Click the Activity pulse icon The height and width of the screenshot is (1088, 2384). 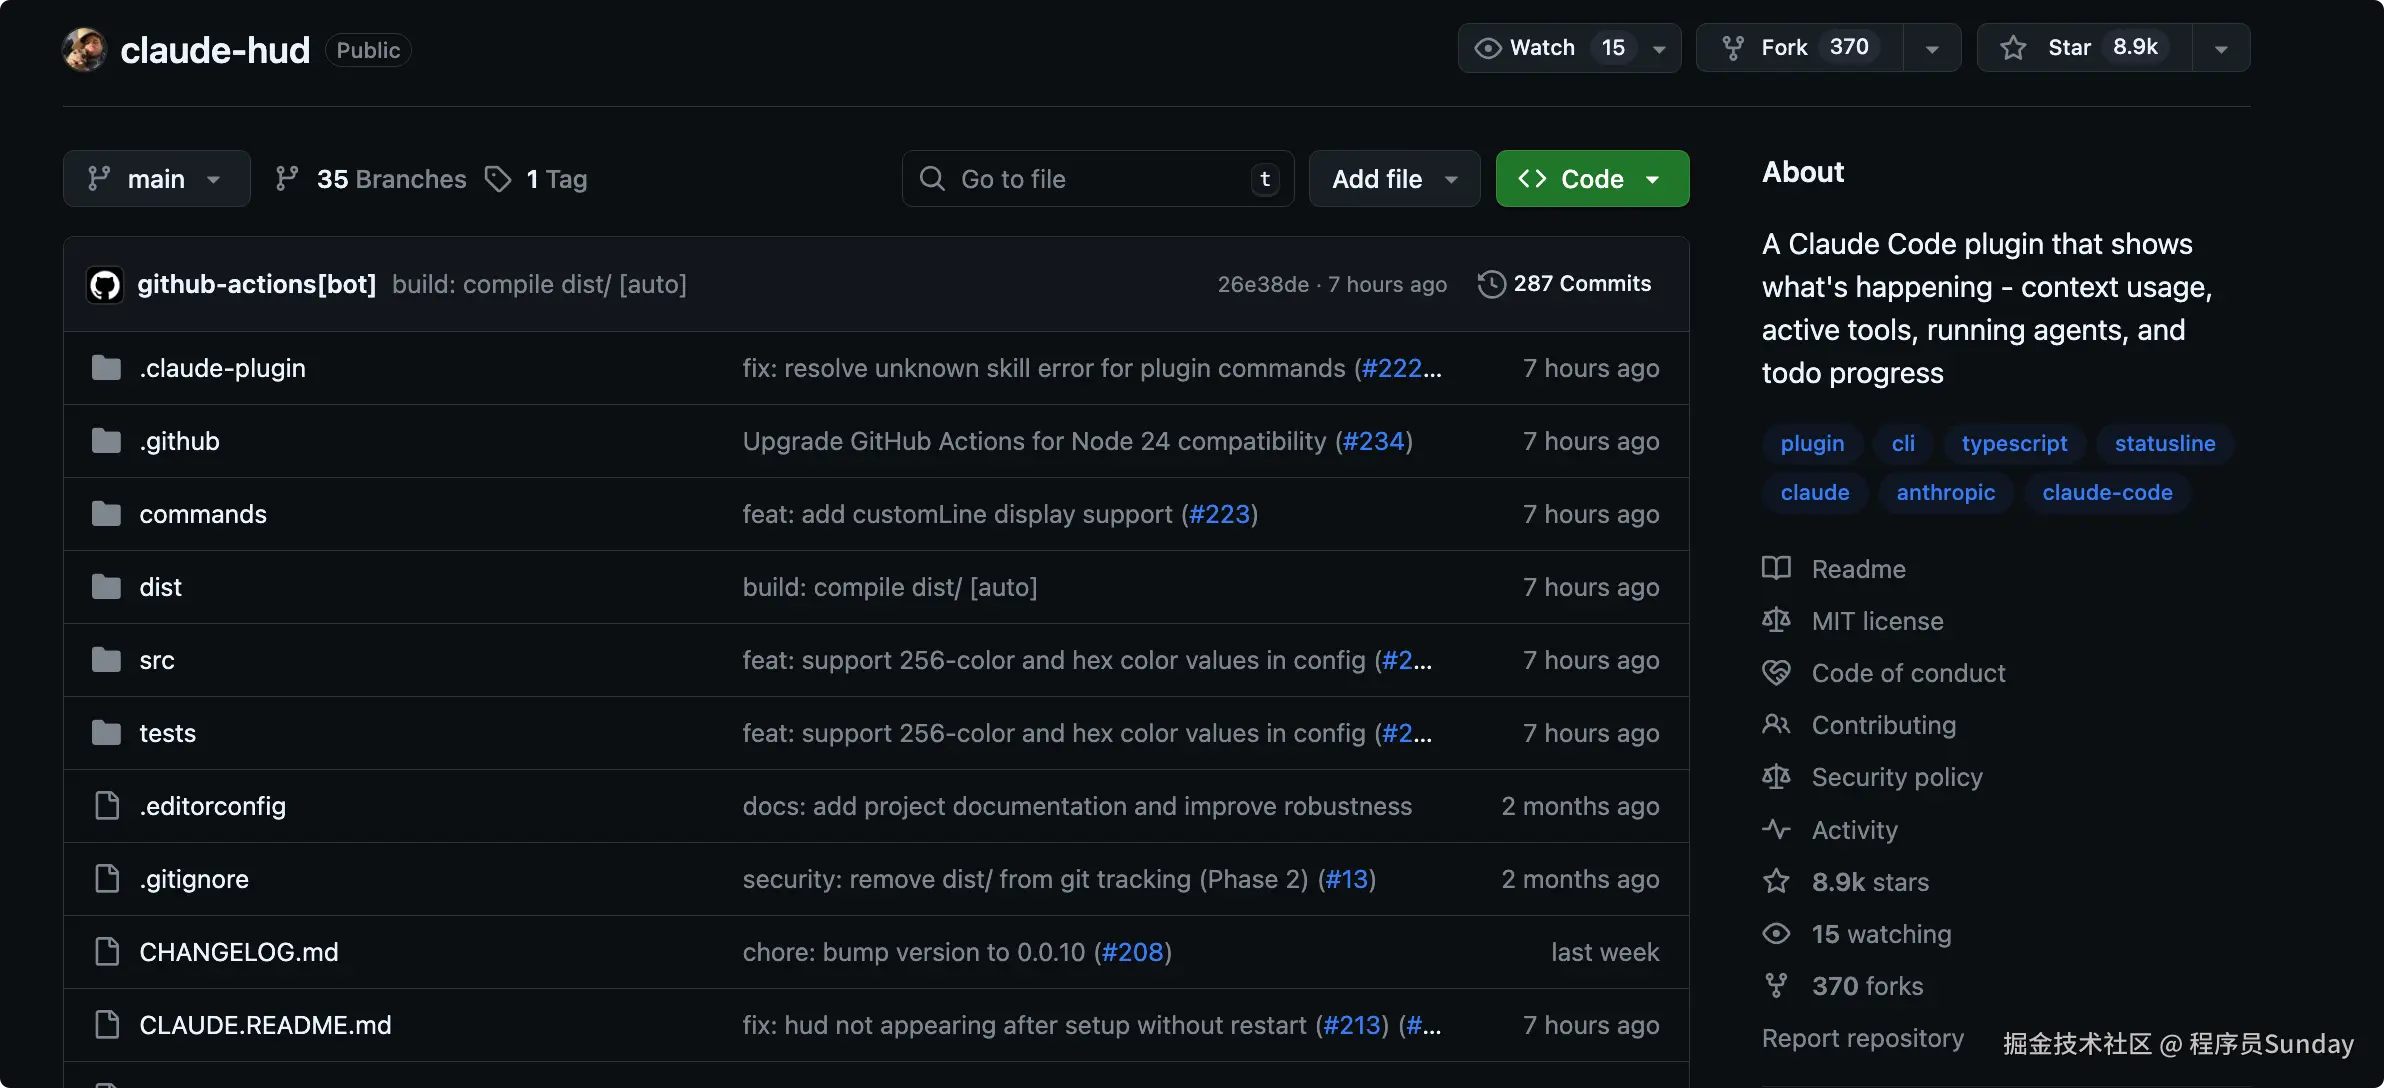point(1776,829)
